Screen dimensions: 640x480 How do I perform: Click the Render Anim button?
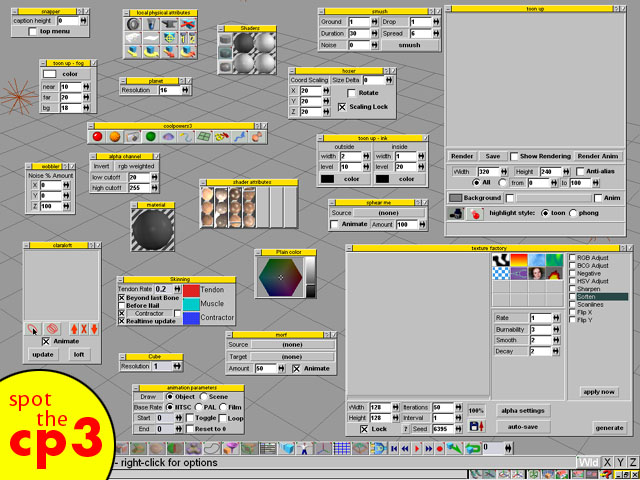(x=598, y=156)
